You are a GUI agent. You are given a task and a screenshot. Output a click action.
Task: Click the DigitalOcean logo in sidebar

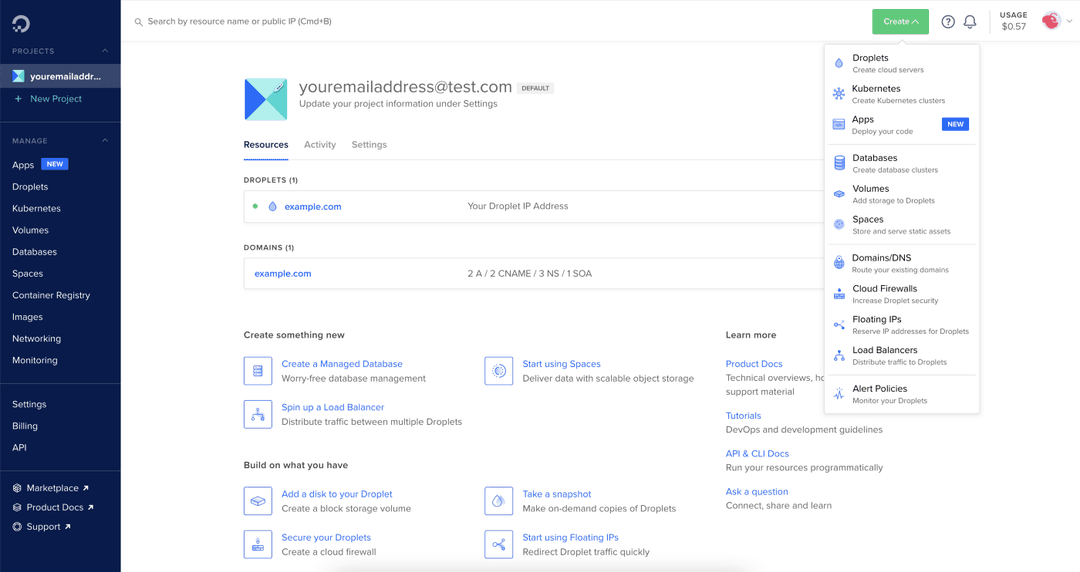(x=20, y=21)
